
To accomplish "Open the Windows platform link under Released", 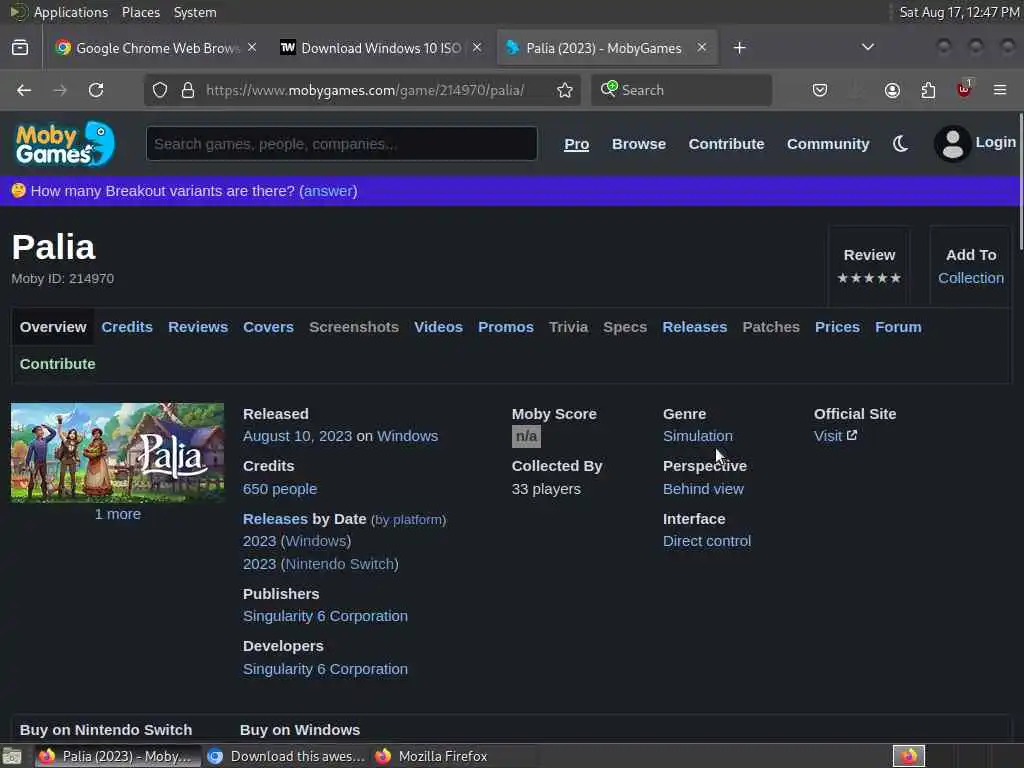I will pos(408,436).
